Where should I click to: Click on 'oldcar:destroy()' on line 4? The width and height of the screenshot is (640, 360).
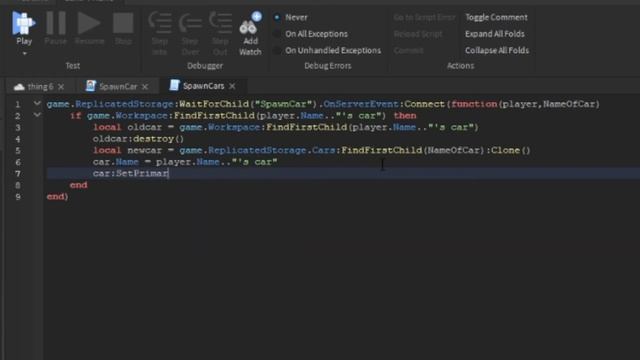138,139
